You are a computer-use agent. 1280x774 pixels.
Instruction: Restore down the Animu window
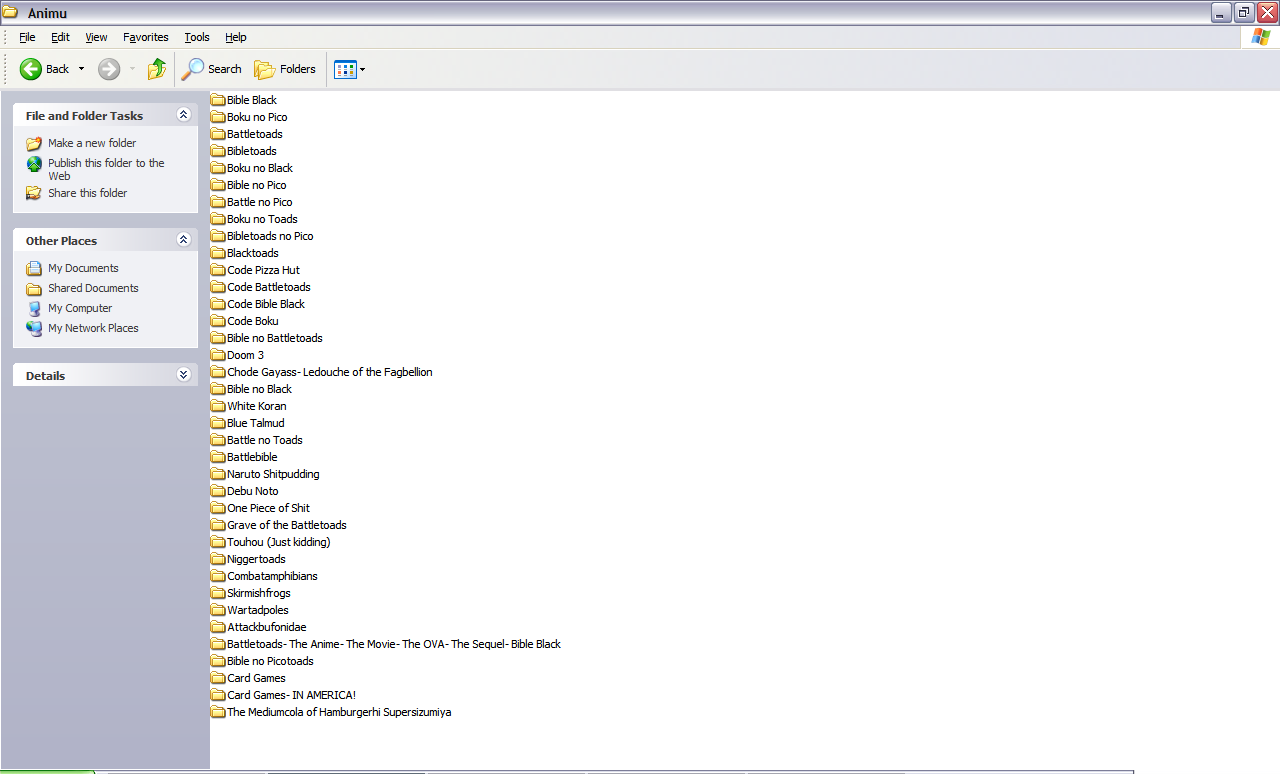[x=1244, y=12]
